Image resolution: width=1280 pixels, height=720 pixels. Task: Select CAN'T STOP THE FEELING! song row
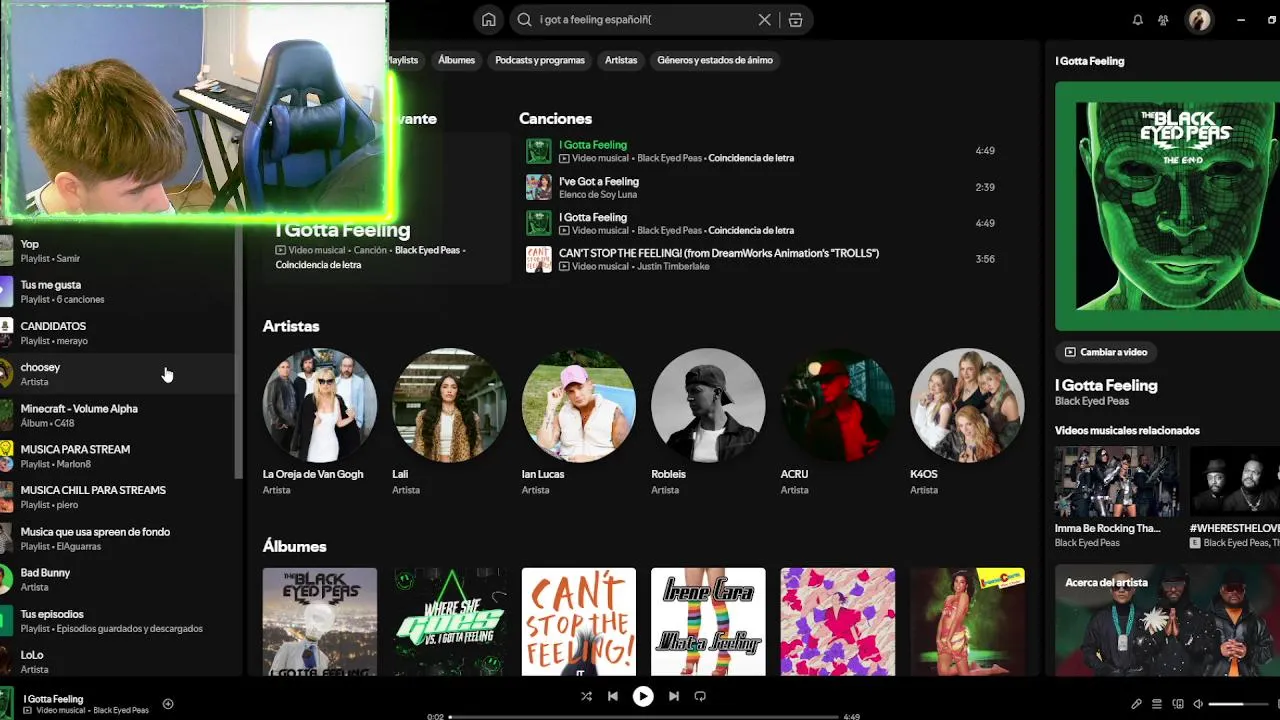(x=760, y=259)
